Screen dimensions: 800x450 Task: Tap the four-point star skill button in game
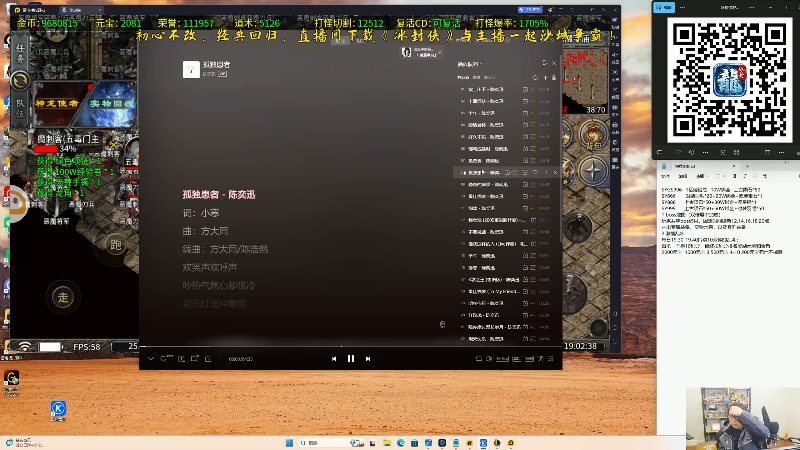pyautogui.click(x=592, y=171)
